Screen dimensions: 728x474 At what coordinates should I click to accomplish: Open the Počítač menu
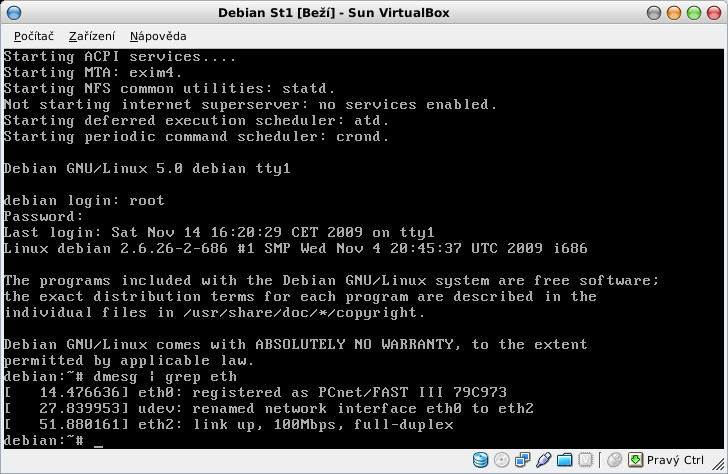click(33, 36)
